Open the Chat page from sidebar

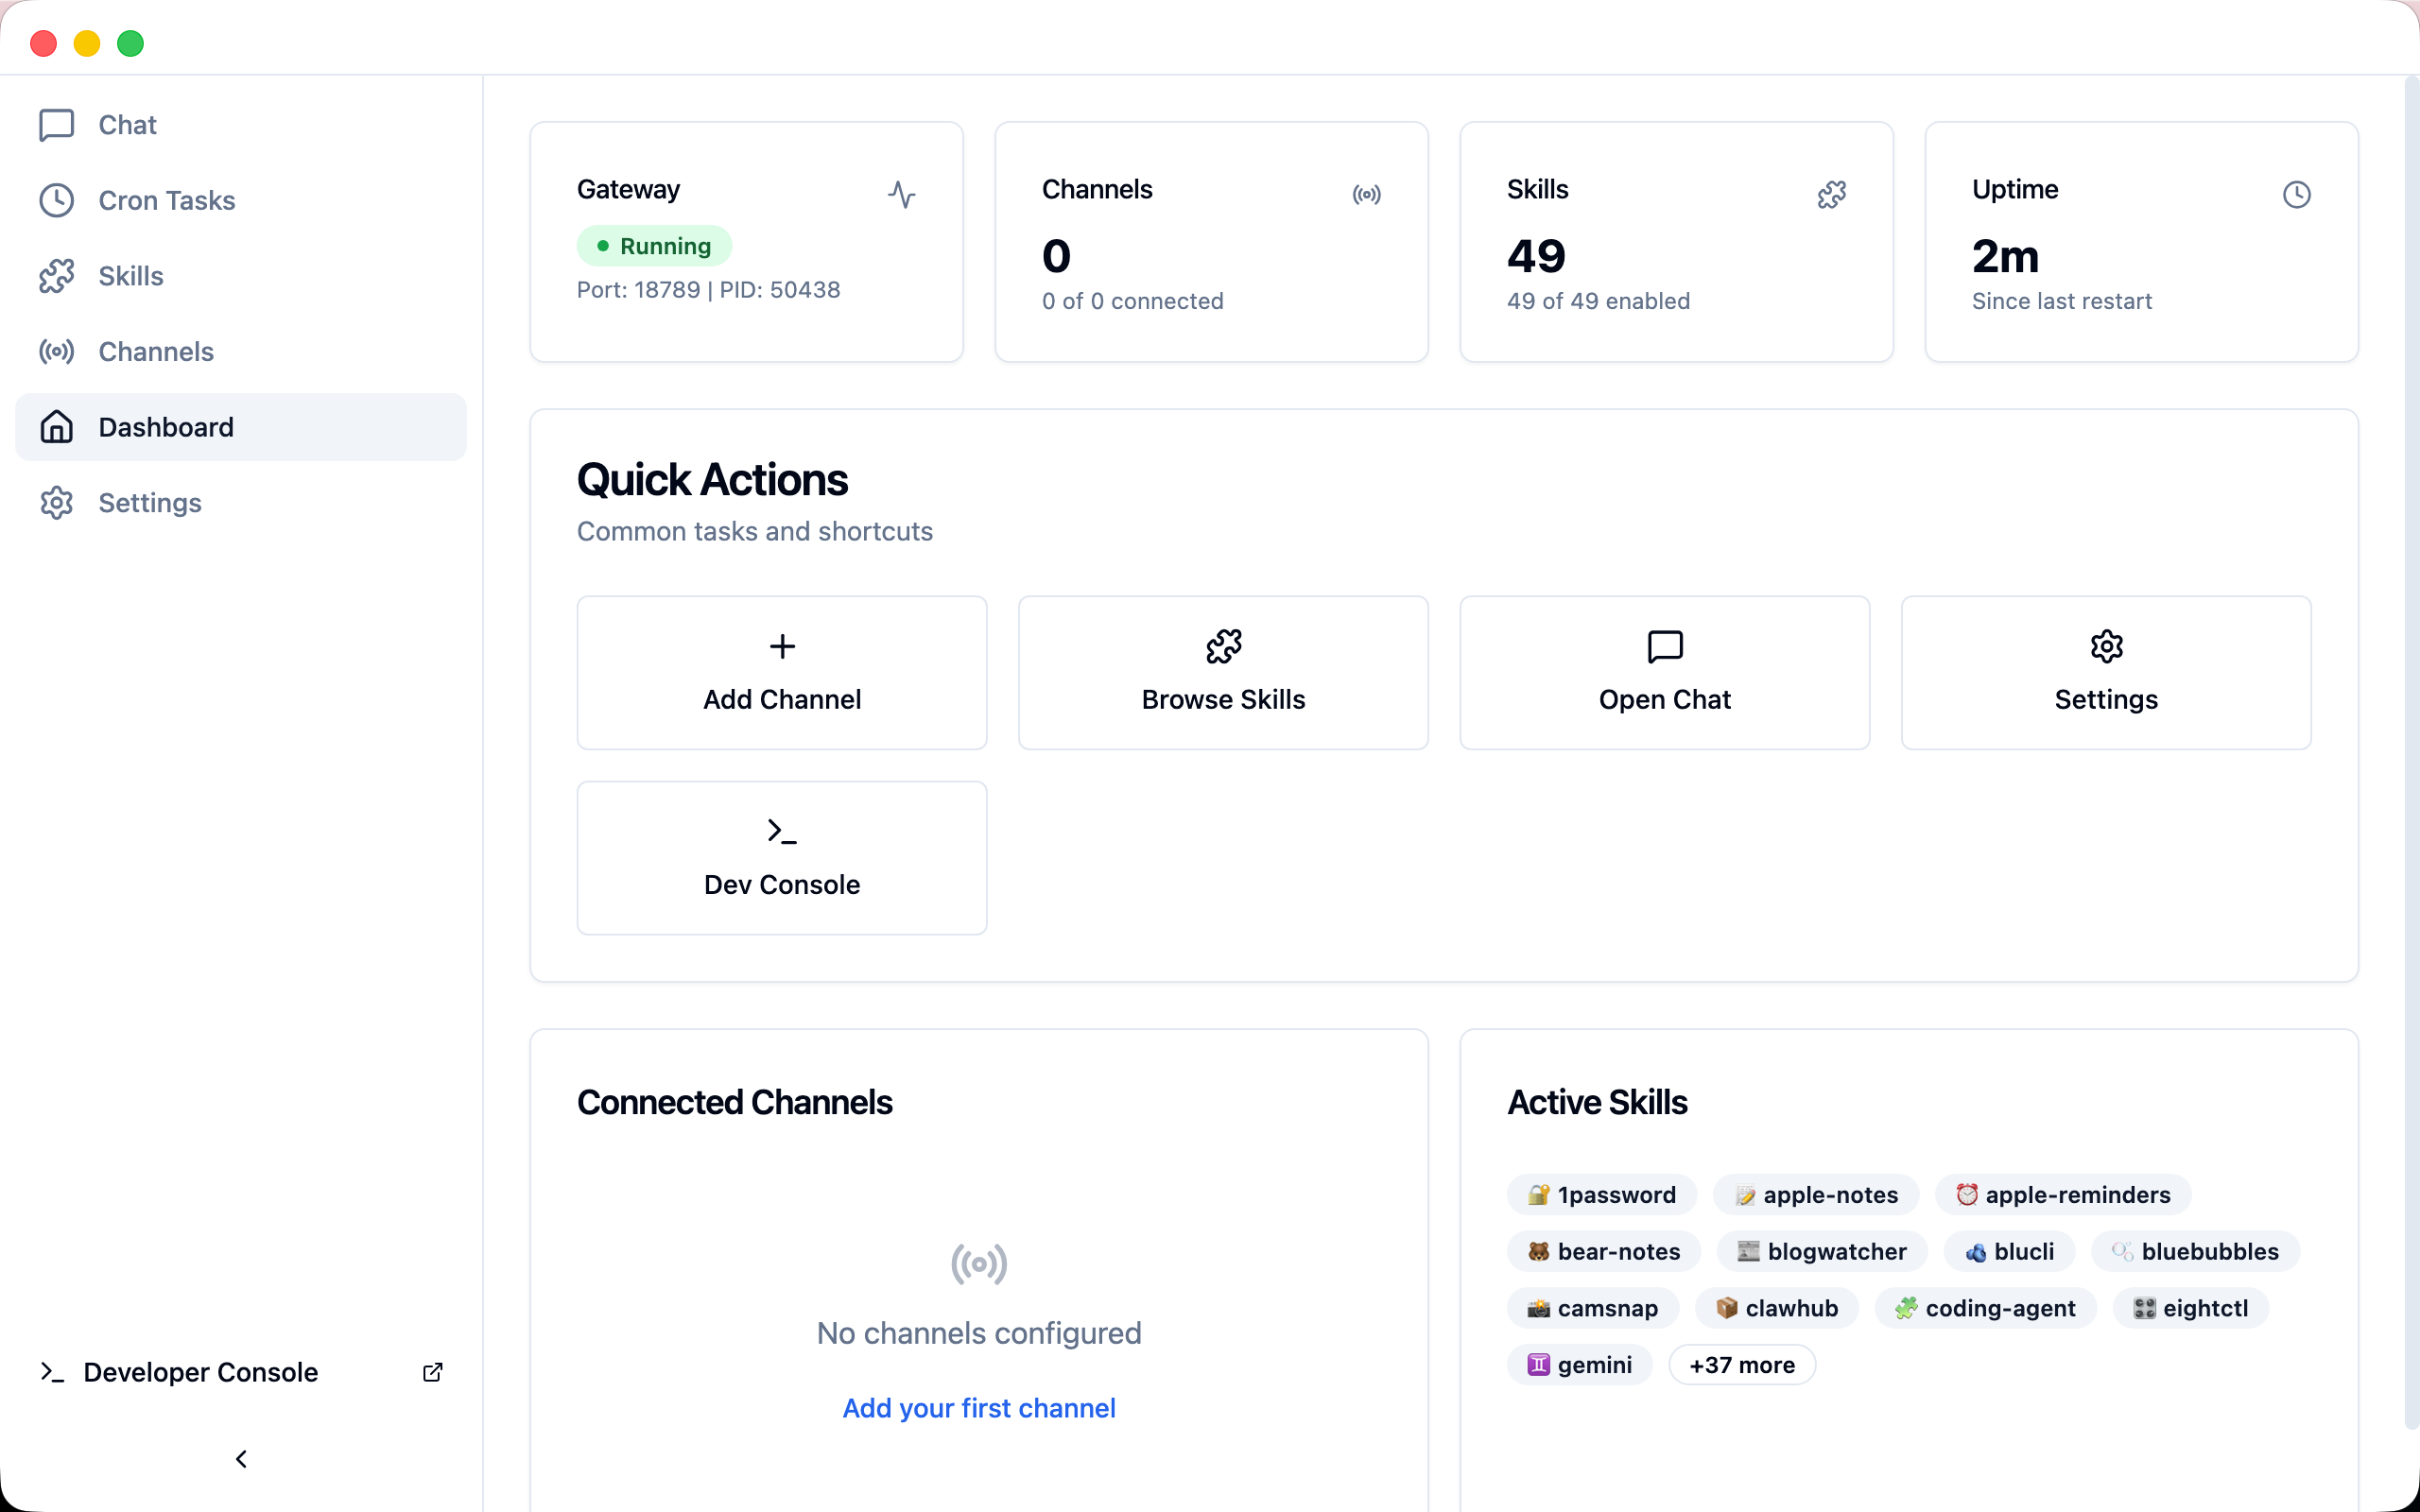point(127,125)
